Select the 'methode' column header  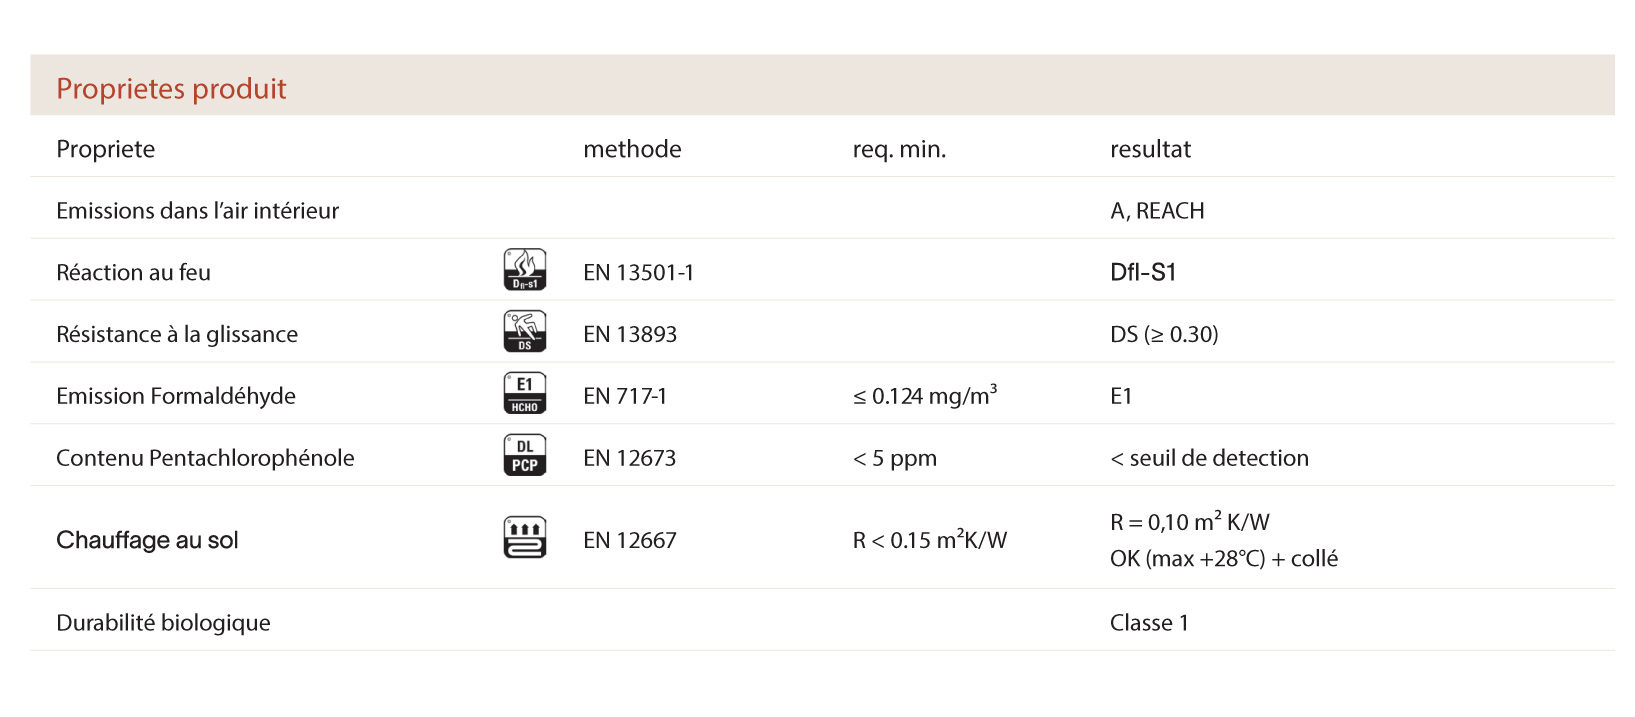pyautogui.click(x=632, y=150)
